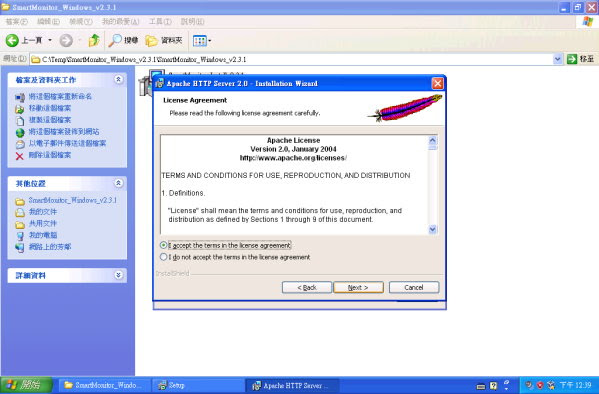The width and height of the screenshot is (599, 394).
Task: Open SmartMonitor_Windows_v2.3.1 link in Other Places
Action: (x=73, y=200)
